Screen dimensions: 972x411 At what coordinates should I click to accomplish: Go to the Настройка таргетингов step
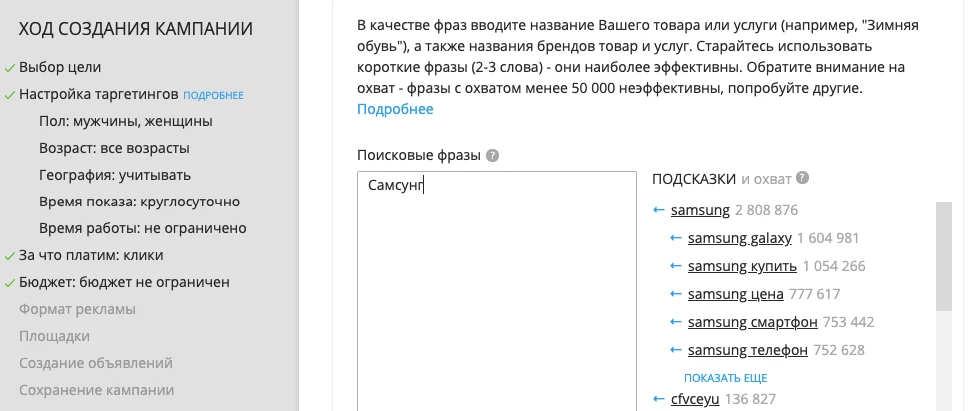[99, 95]
